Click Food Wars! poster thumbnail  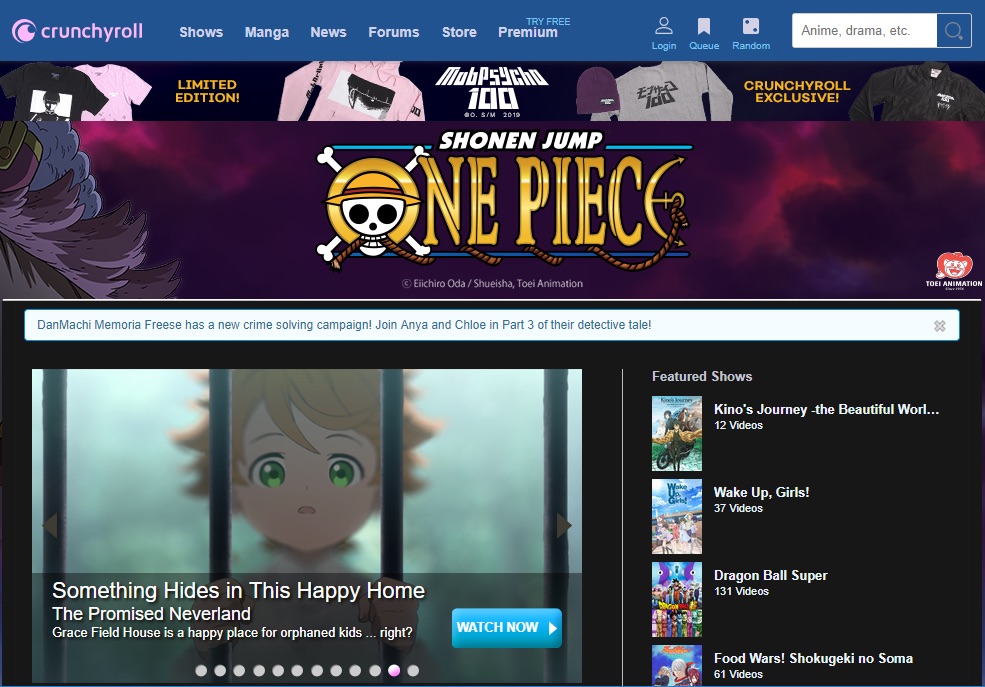677,666
